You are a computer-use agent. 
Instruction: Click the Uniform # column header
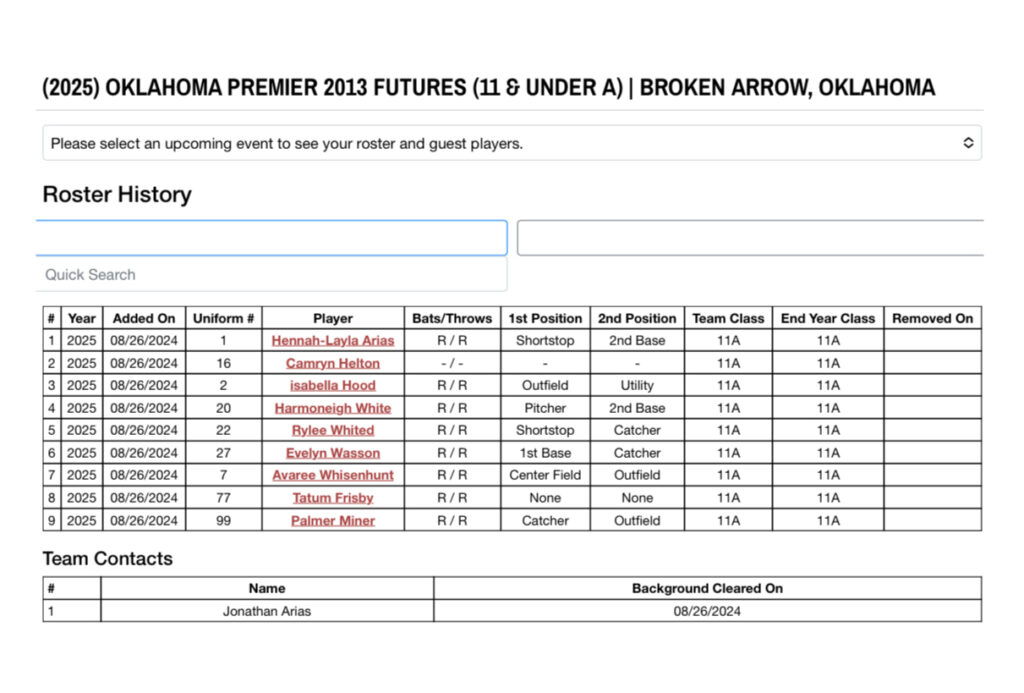pos(223,318)
